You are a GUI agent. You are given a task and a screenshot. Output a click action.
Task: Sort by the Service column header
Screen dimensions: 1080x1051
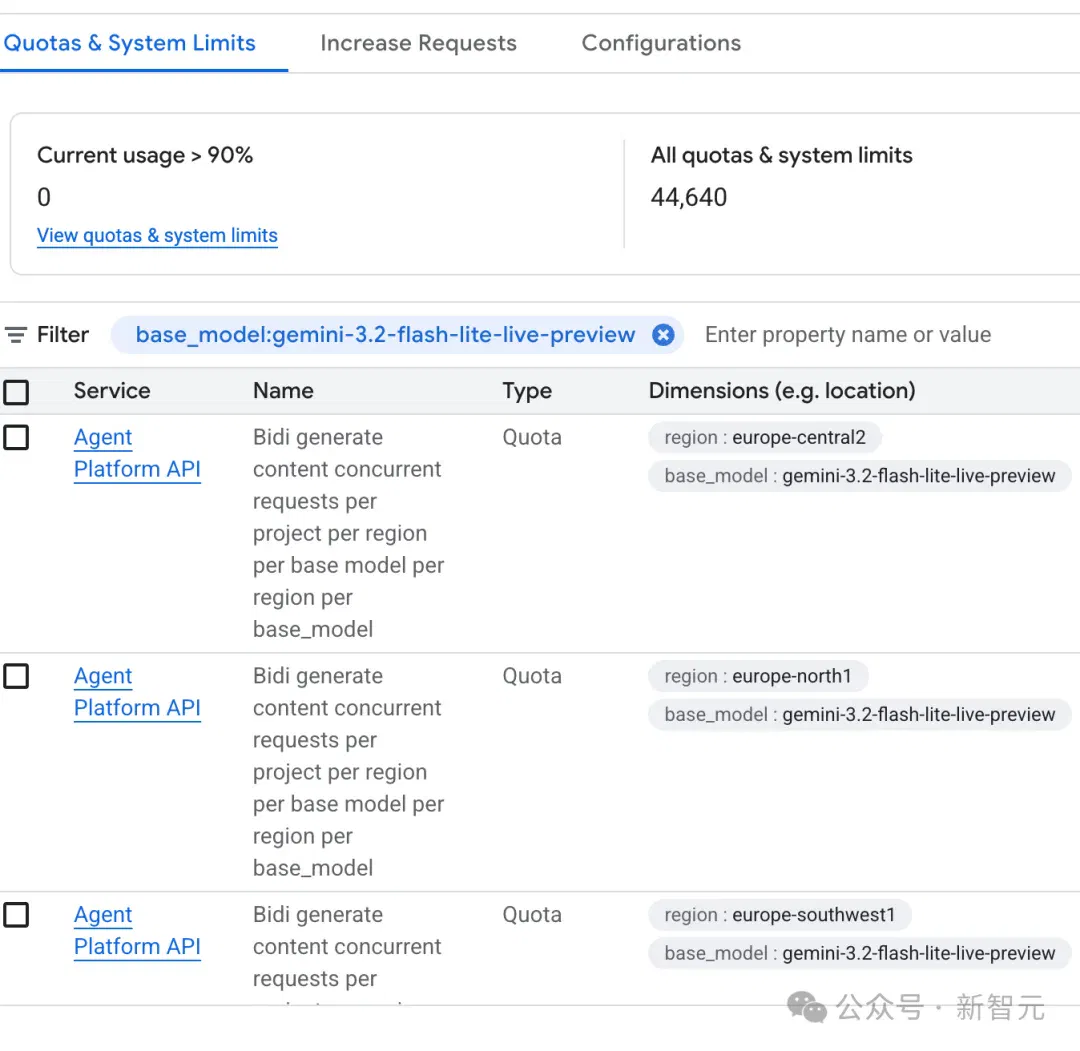112,391
